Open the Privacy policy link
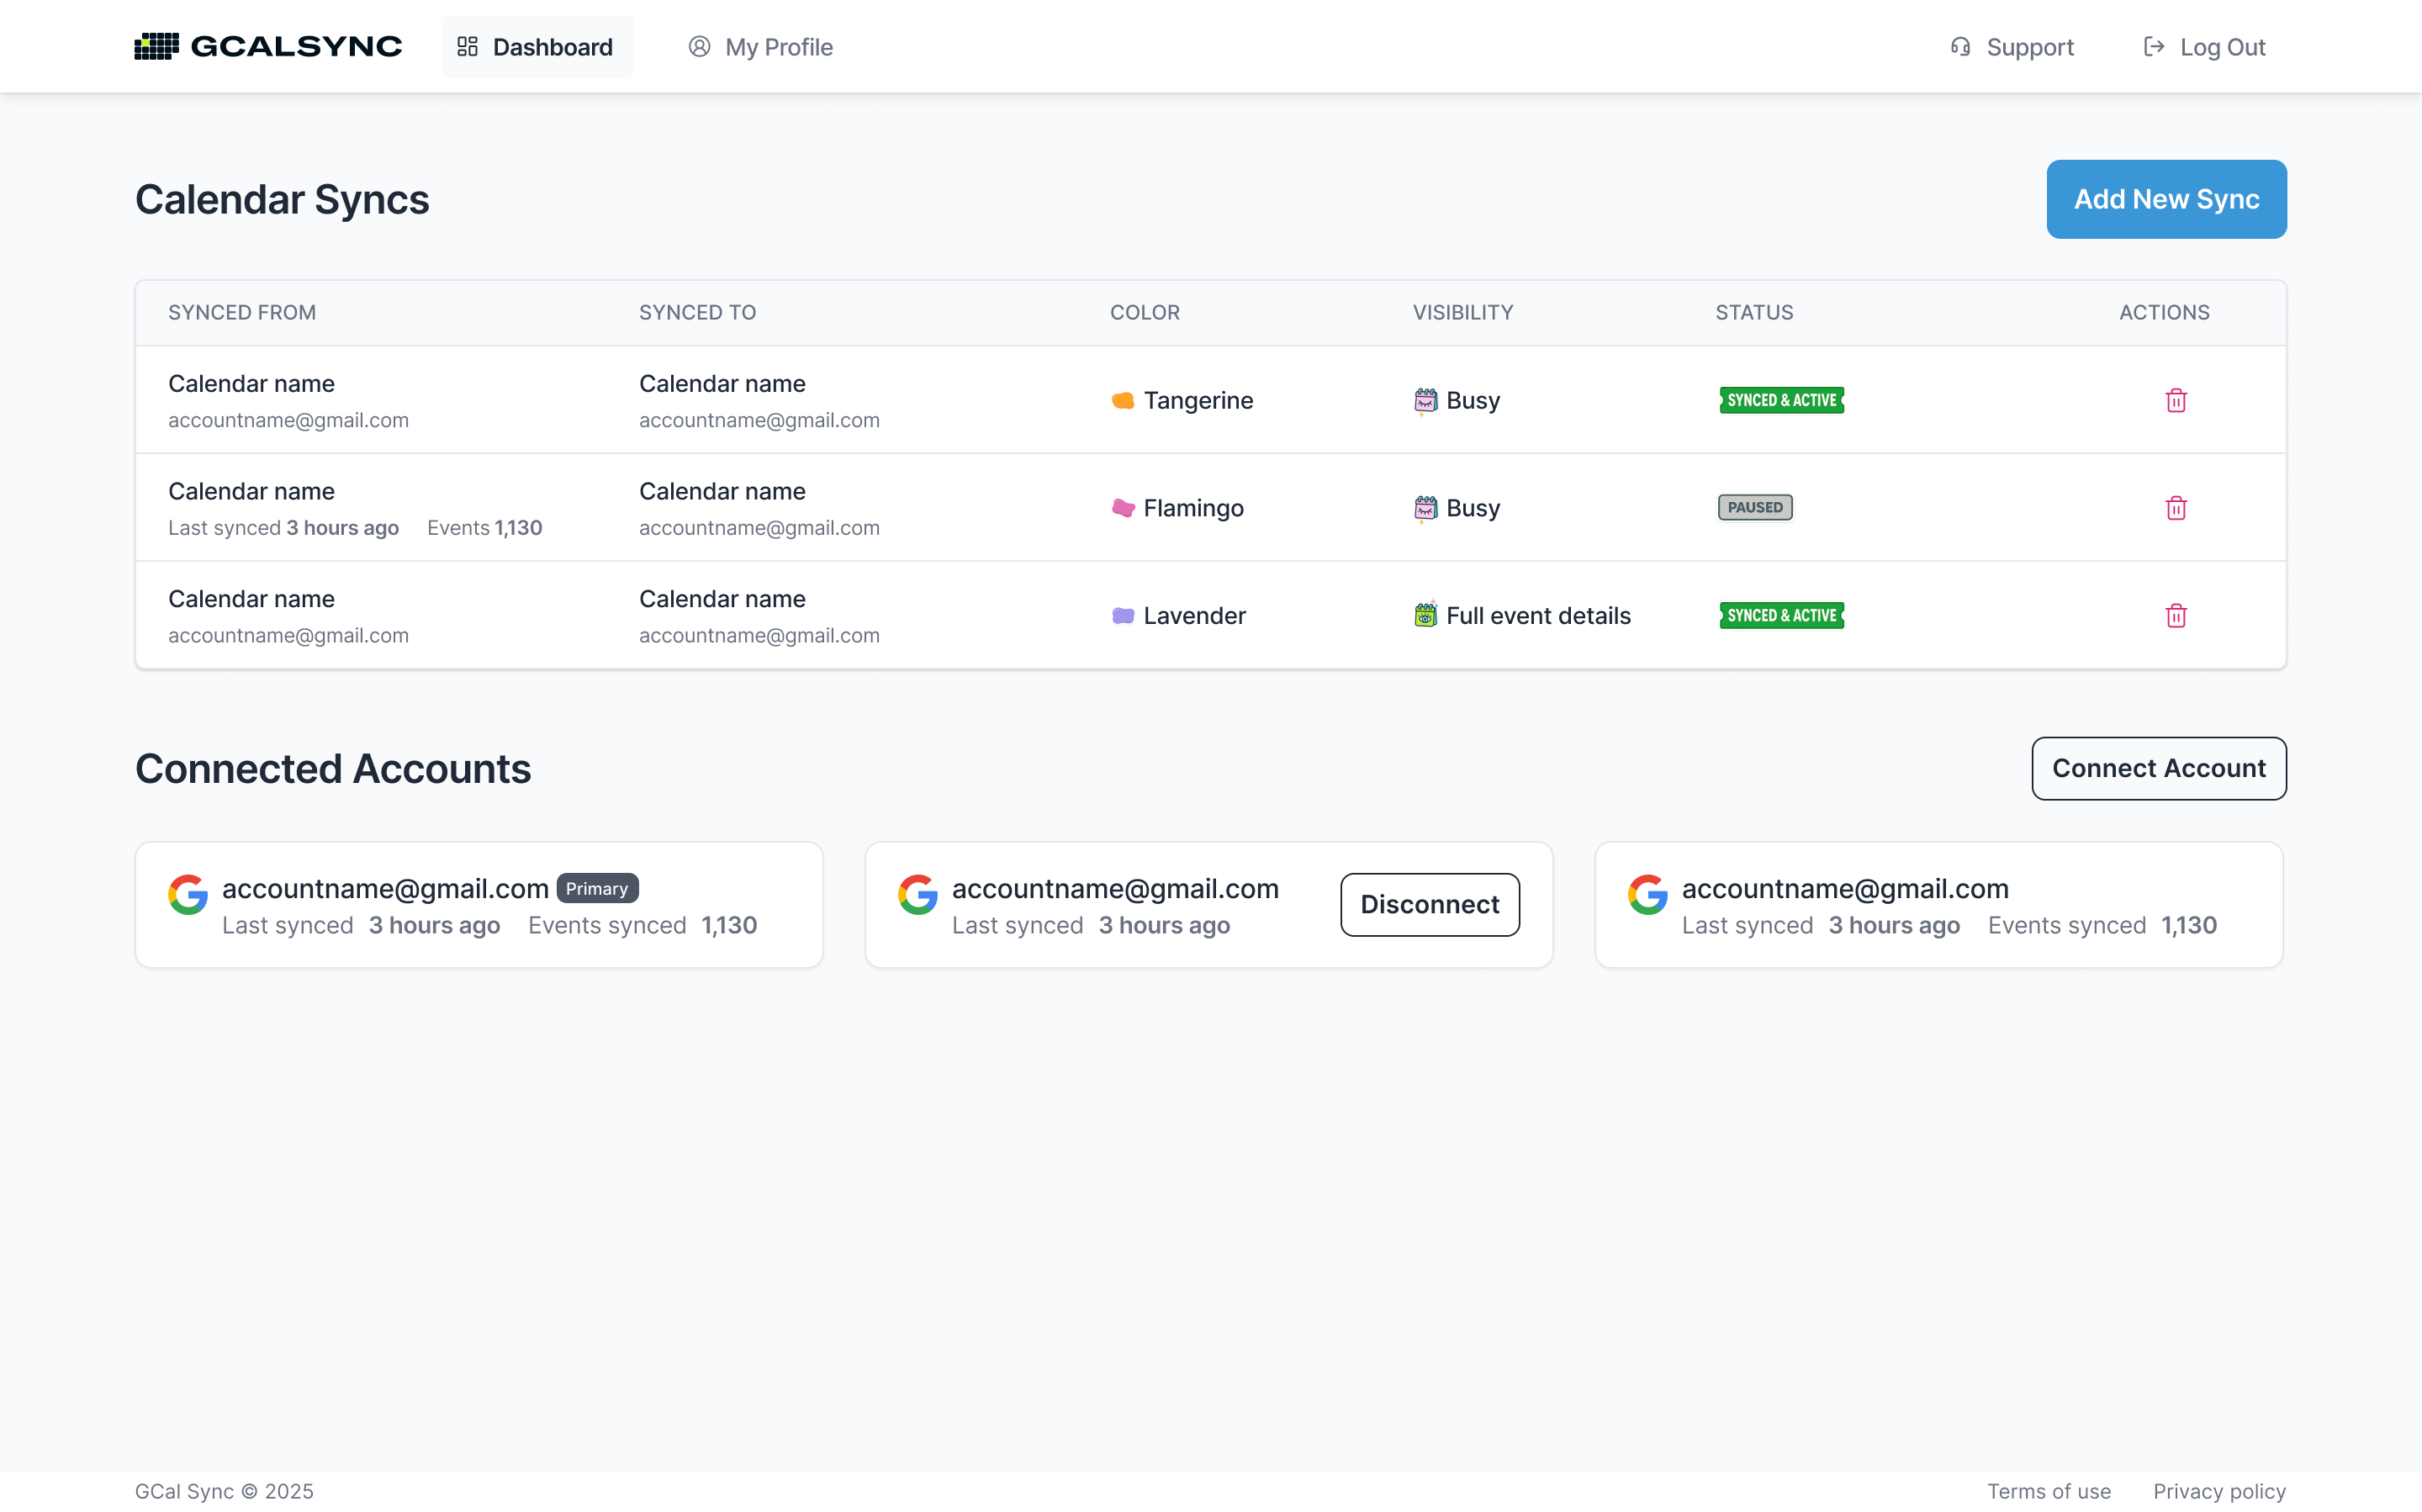This screenshot has height=1512, width=2422. (2220, 1490)
